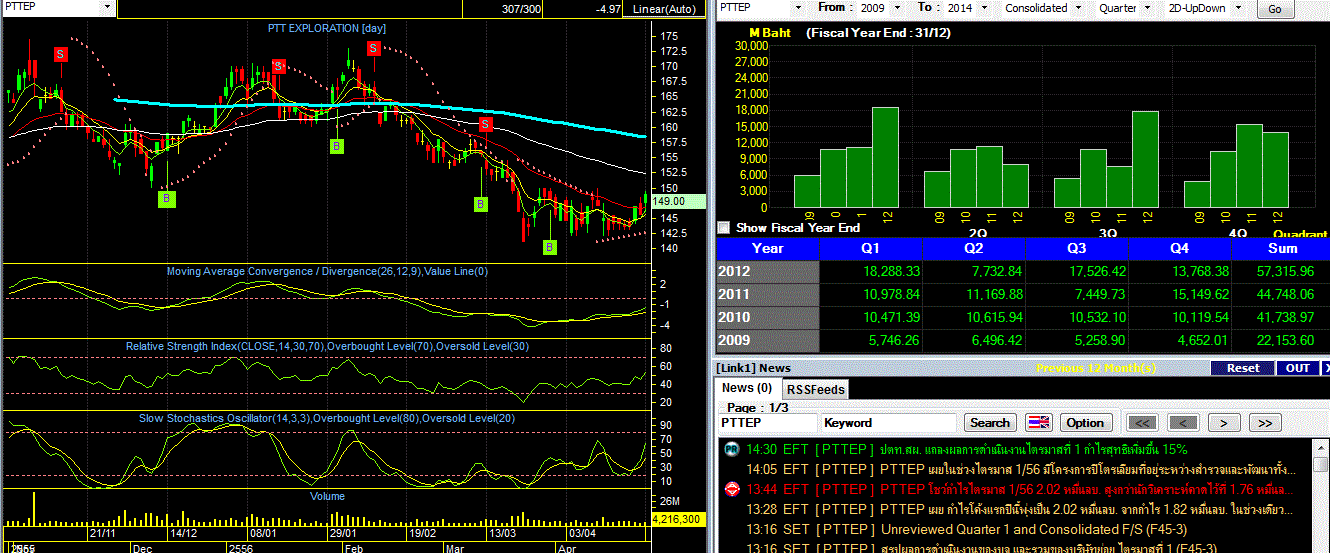Click the Page : 1/3 label

pos(759,408)
